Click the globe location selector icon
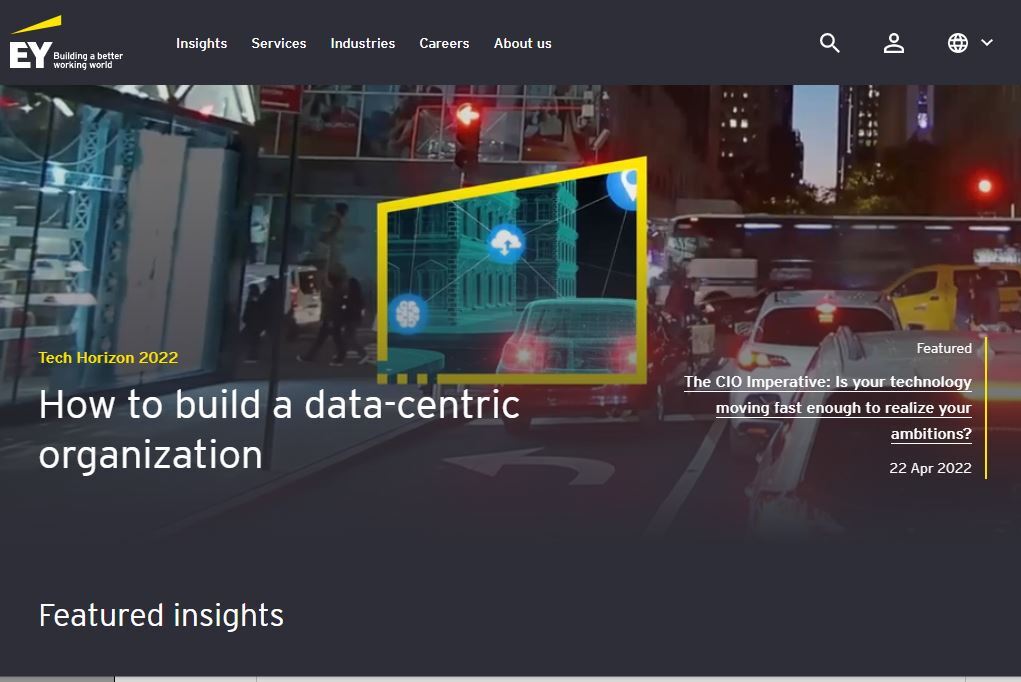 [957, 43]
